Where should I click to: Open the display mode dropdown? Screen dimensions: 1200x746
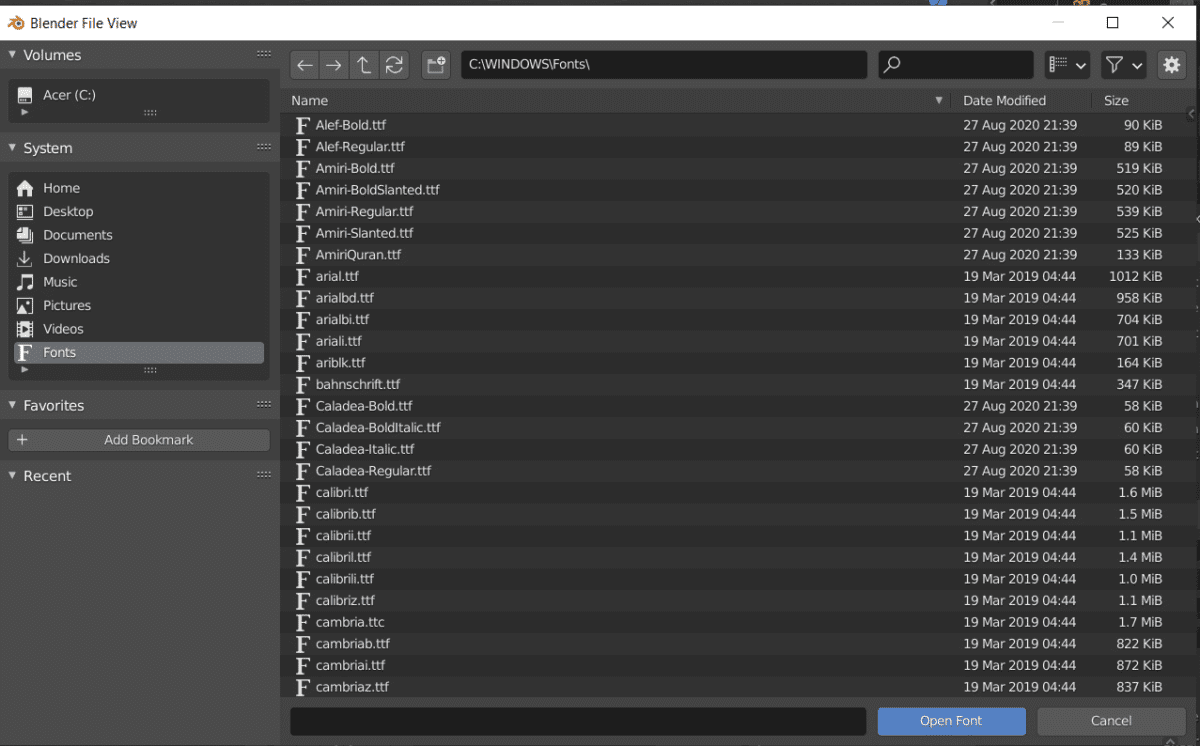pos(1067,65)
